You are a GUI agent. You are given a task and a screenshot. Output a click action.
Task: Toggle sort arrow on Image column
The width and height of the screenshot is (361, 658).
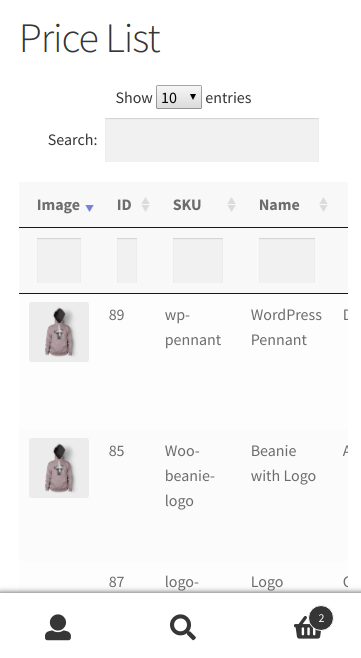[x=89, y=207]
